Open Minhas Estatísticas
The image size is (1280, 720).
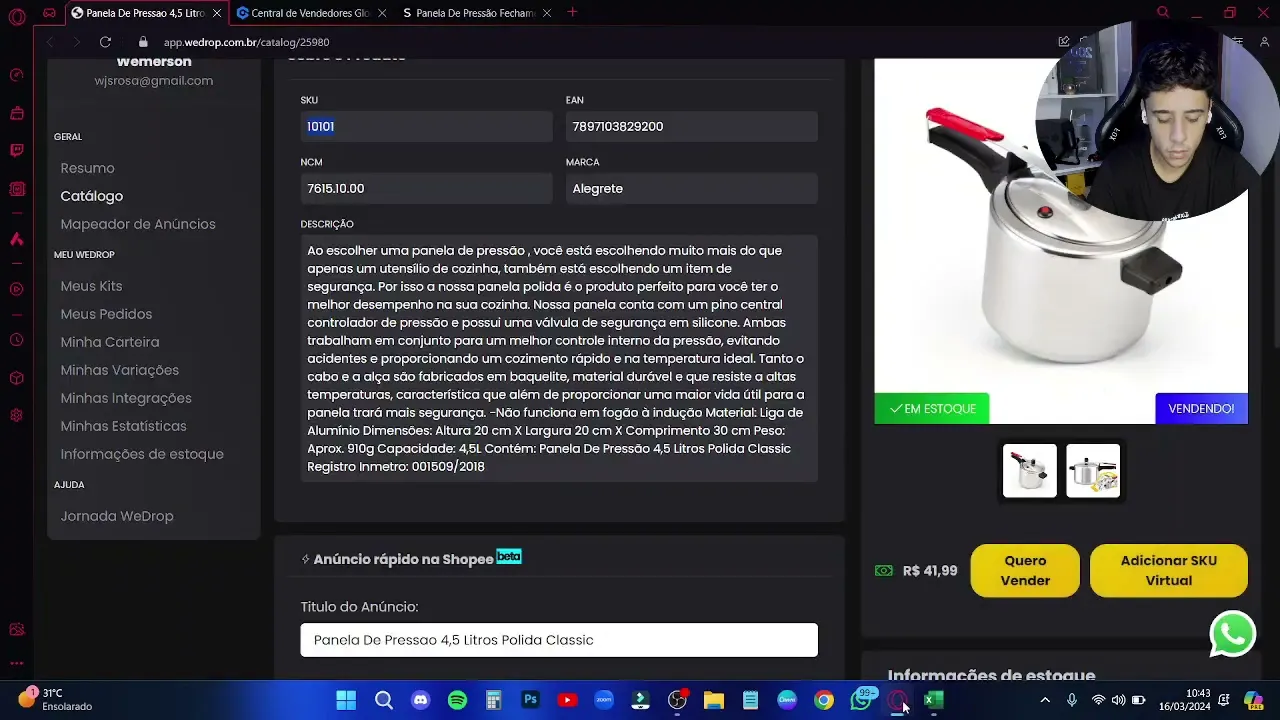coord(123,426)
